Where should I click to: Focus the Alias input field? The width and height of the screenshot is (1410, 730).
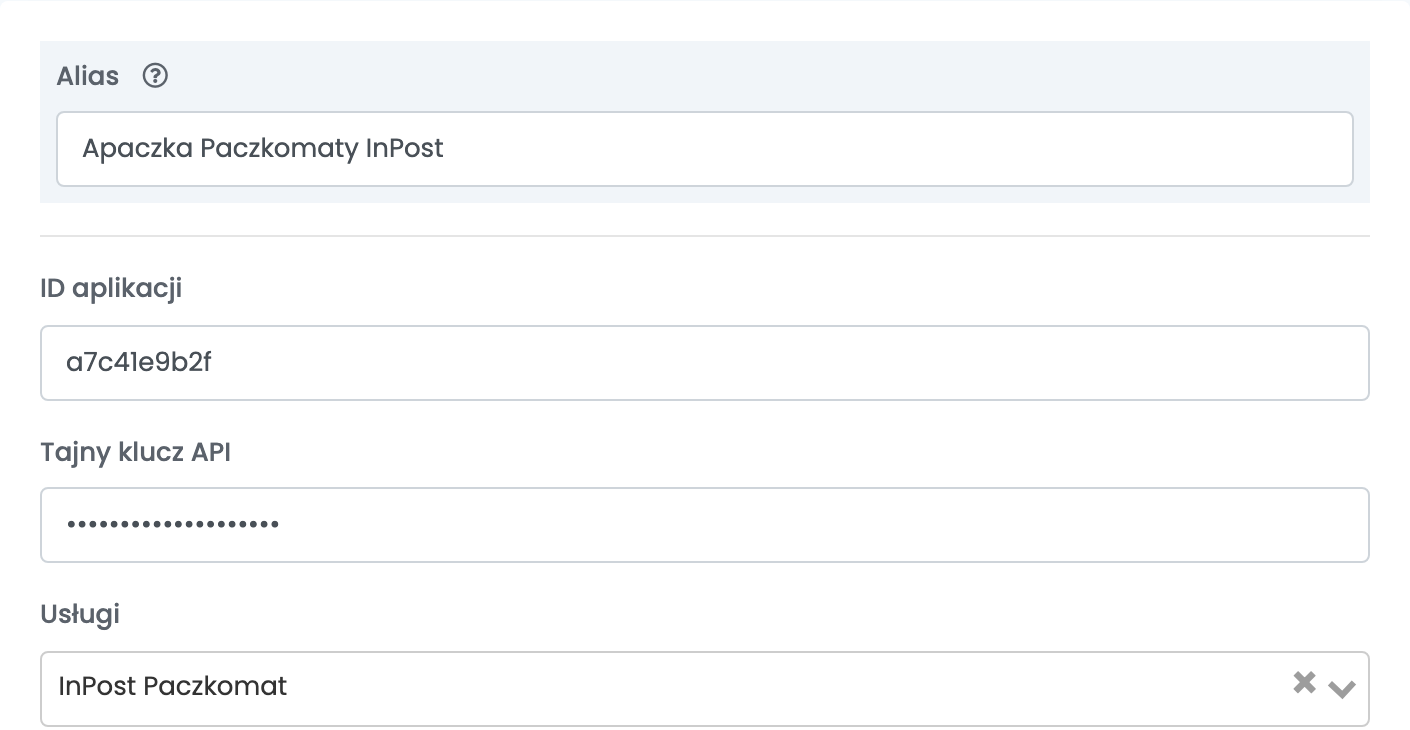705,149
